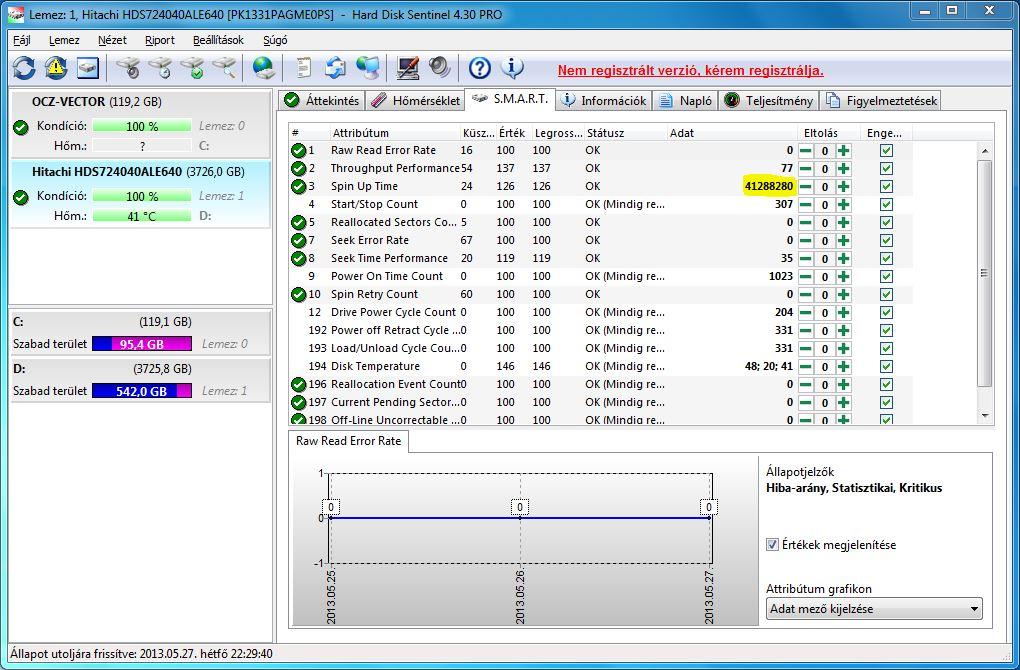Switch to the Napló tab

[684, 100]
